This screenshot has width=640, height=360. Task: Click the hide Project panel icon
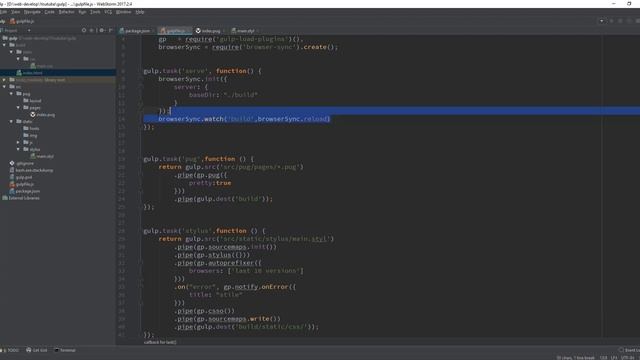point(111,30)
